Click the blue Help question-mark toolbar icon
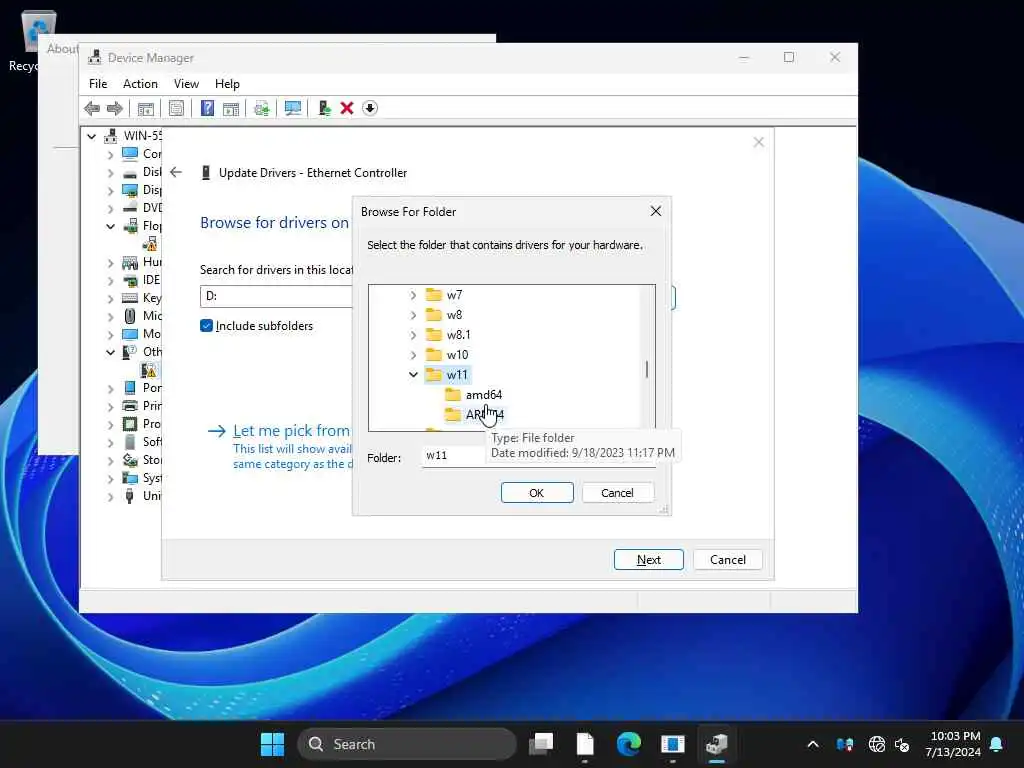 (x=207, y=108)
